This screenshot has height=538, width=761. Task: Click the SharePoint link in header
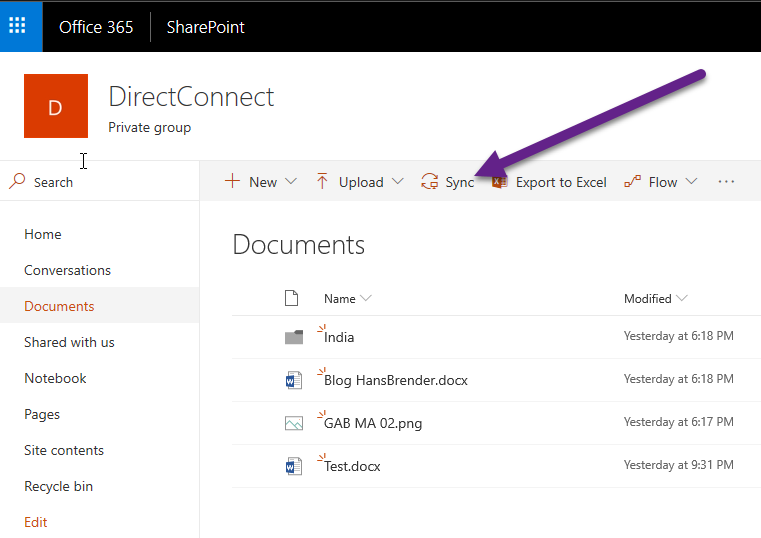click(205, 27)
